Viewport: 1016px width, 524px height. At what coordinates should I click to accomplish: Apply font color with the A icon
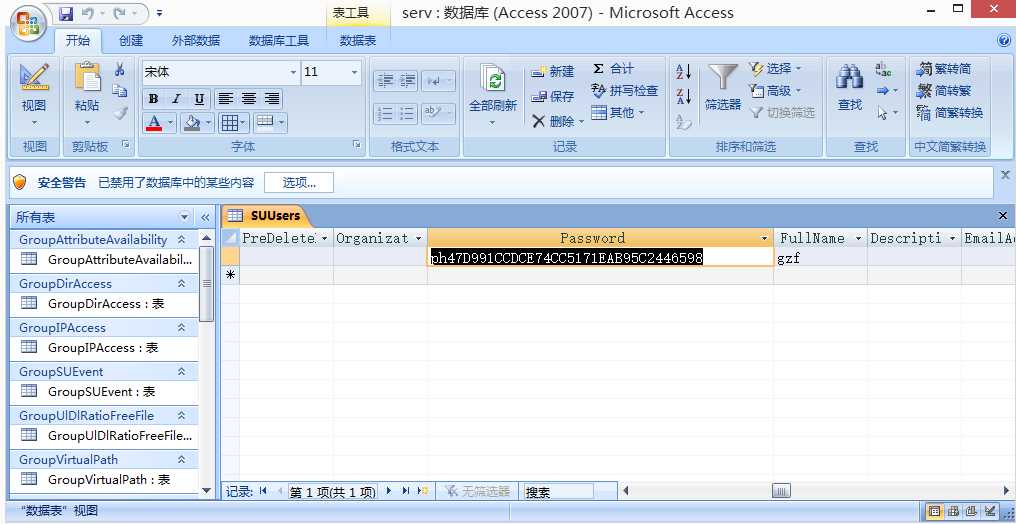tap(154, 122)
